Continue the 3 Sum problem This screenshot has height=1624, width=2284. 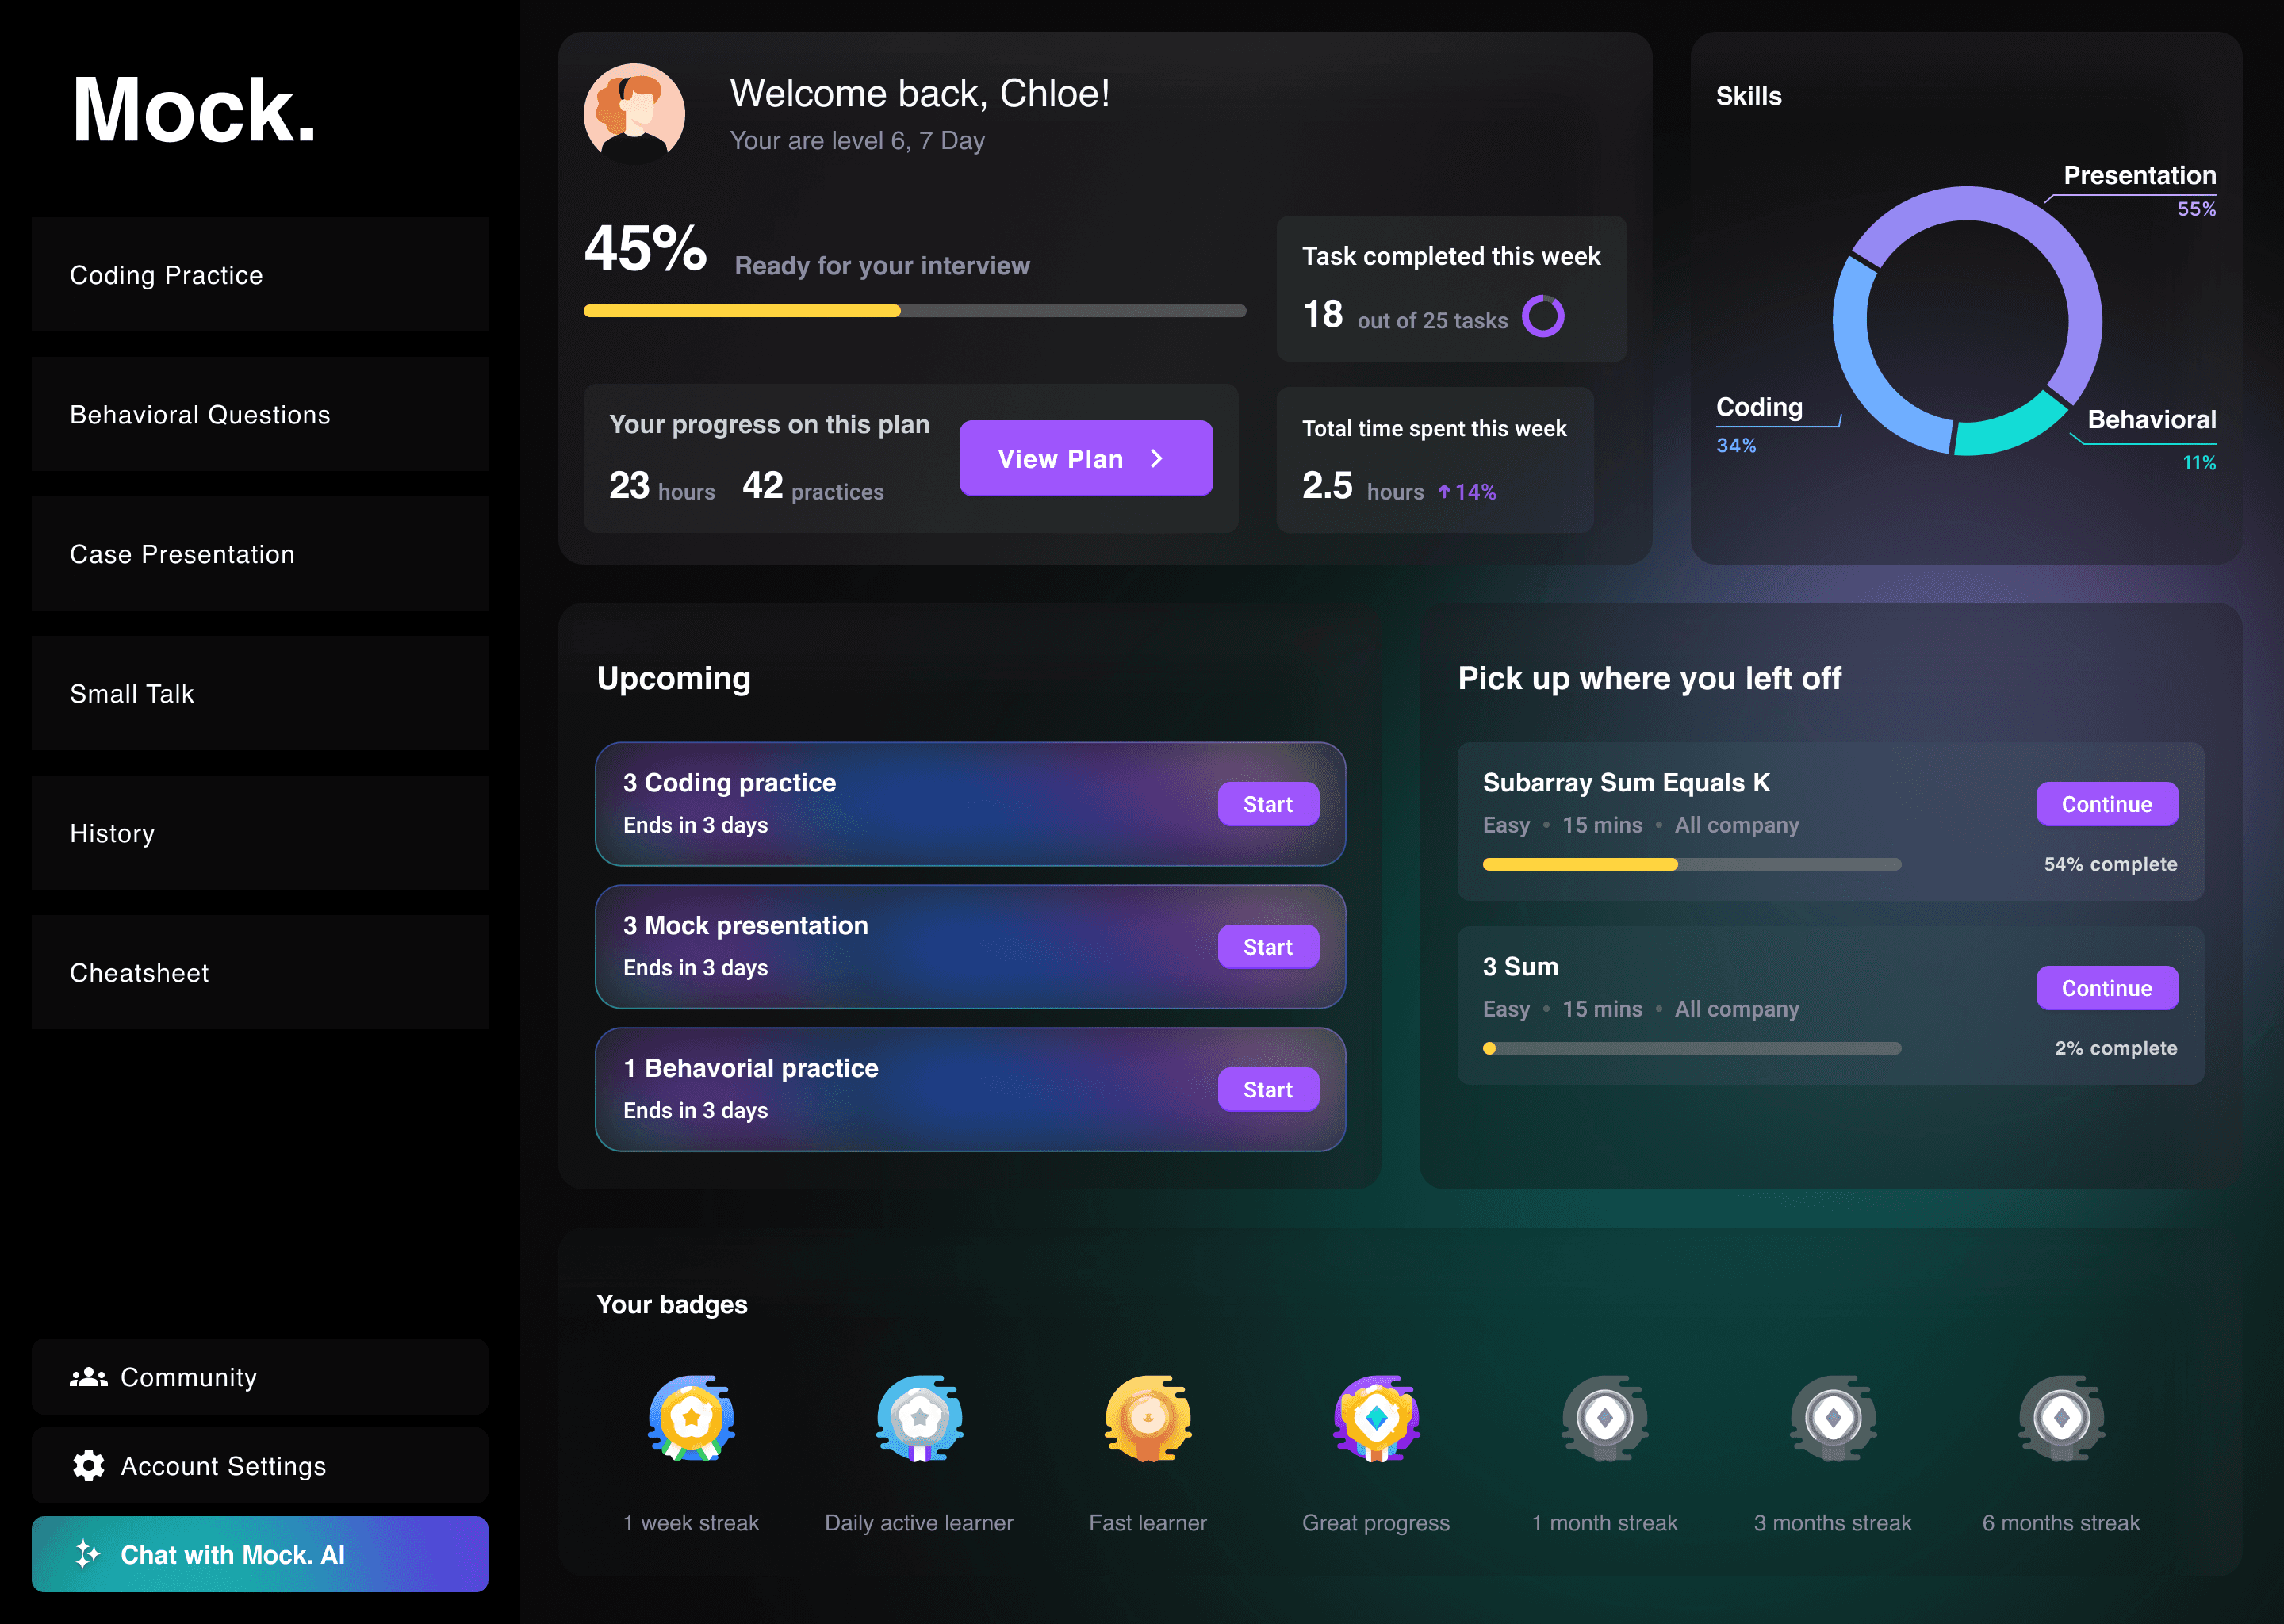coord(2107,988)
